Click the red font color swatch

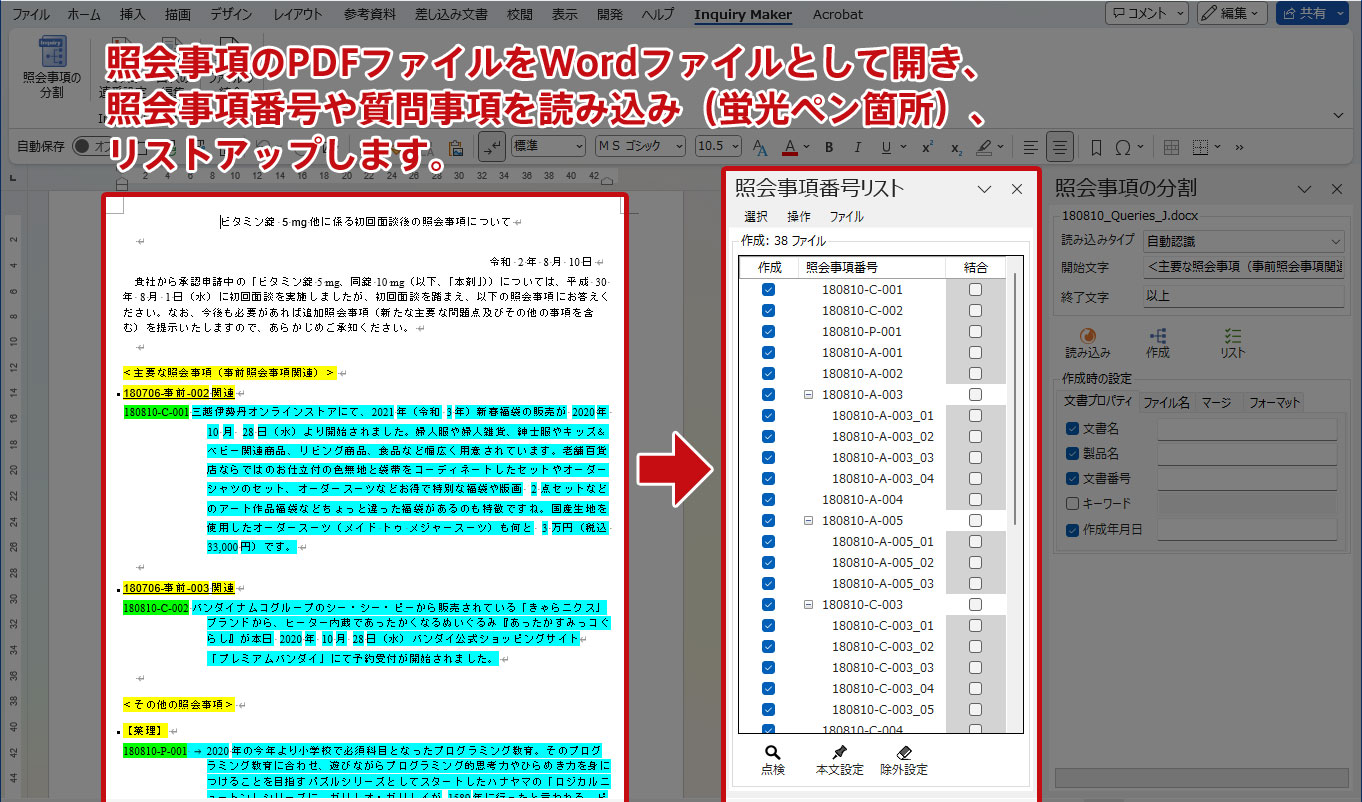pyautogui.click(x=789, y=147)
